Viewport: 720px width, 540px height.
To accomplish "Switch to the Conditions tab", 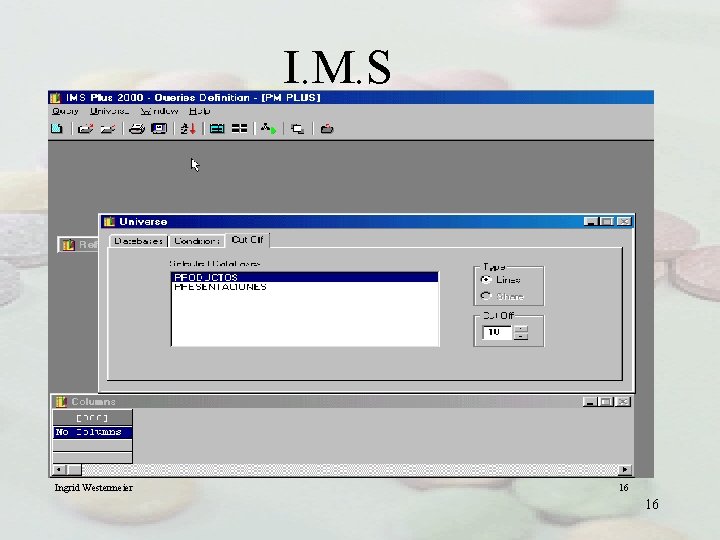I will 197,241.
